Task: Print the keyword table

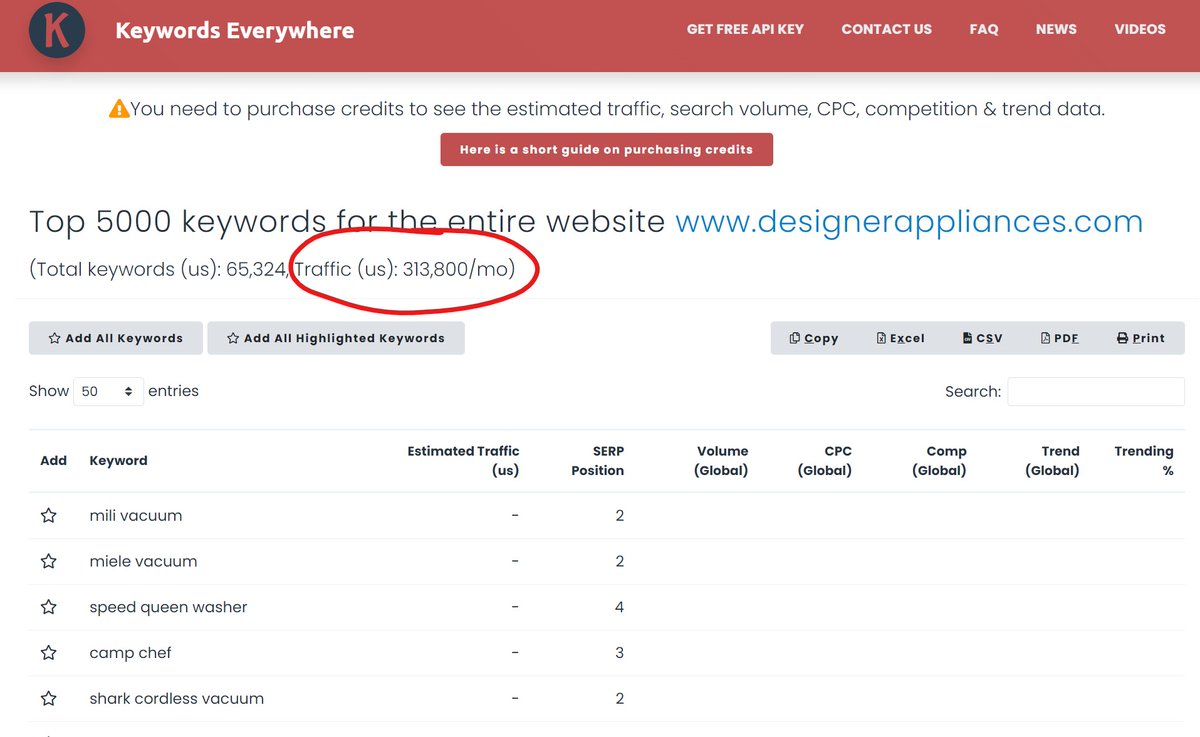Action: click(x=1141, y=338)
